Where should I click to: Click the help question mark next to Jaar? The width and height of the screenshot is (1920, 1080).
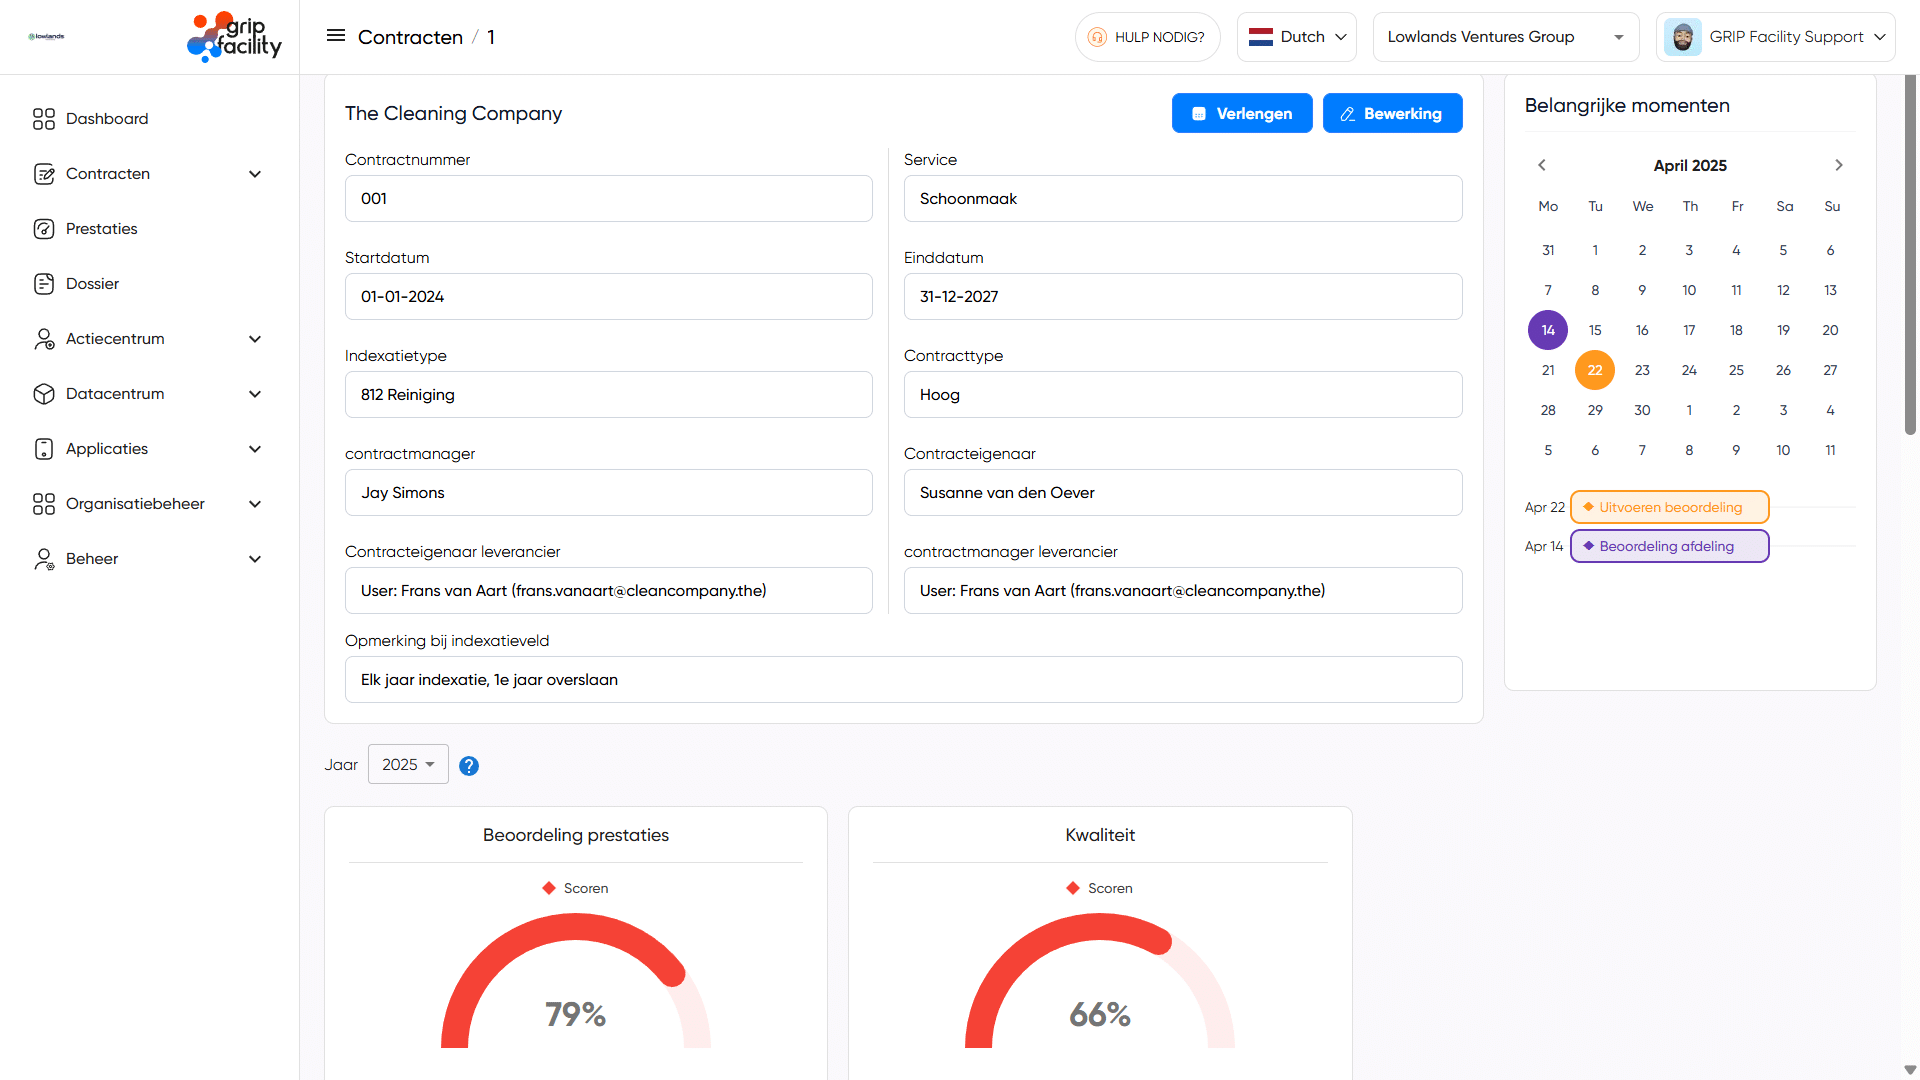469,765
